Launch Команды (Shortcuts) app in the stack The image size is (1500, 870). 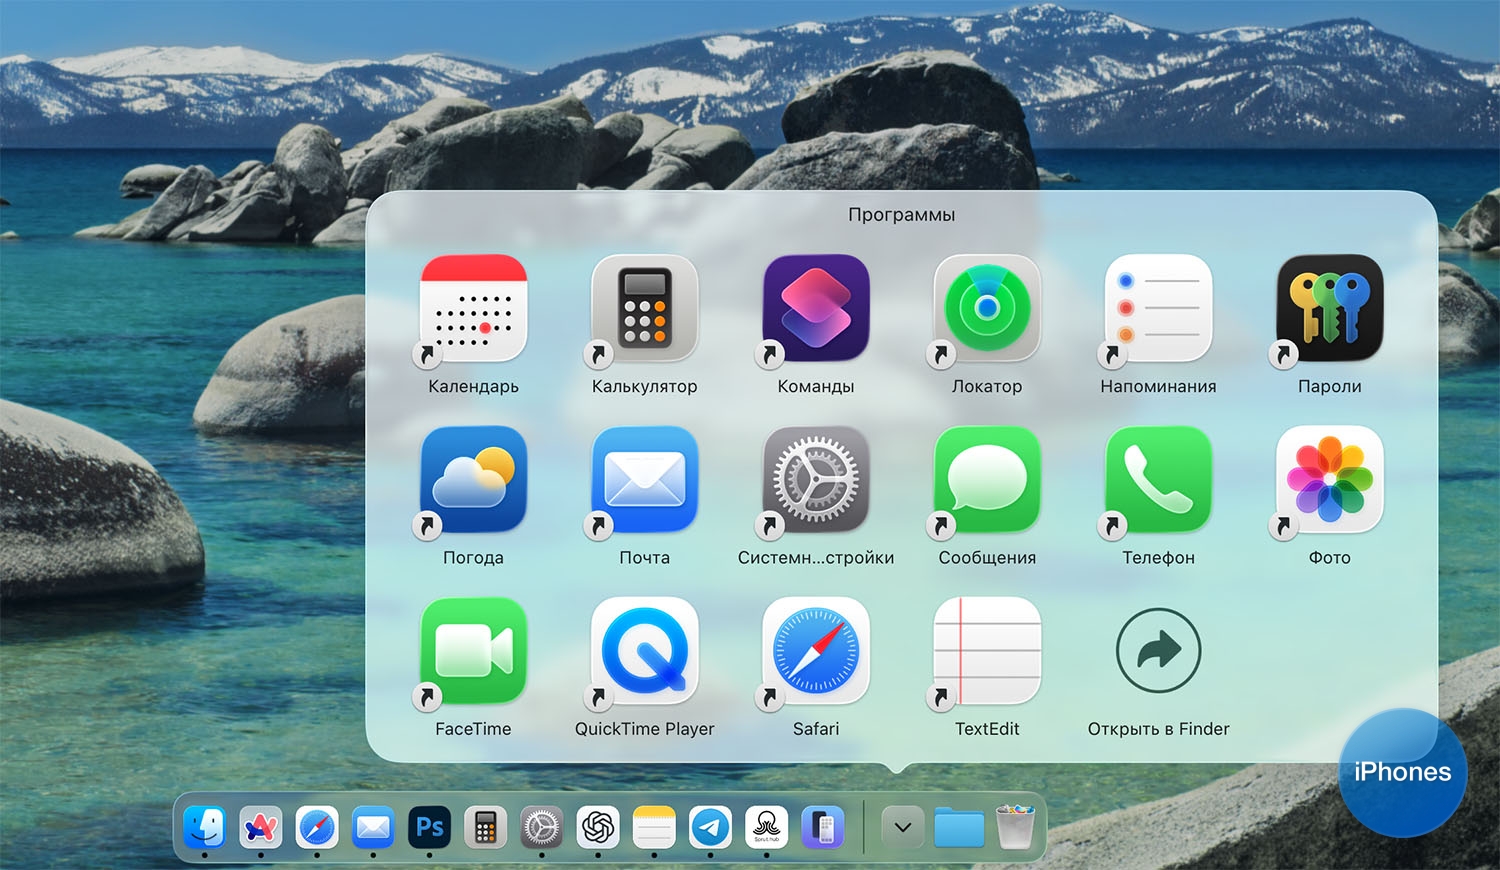pos(816,309)
